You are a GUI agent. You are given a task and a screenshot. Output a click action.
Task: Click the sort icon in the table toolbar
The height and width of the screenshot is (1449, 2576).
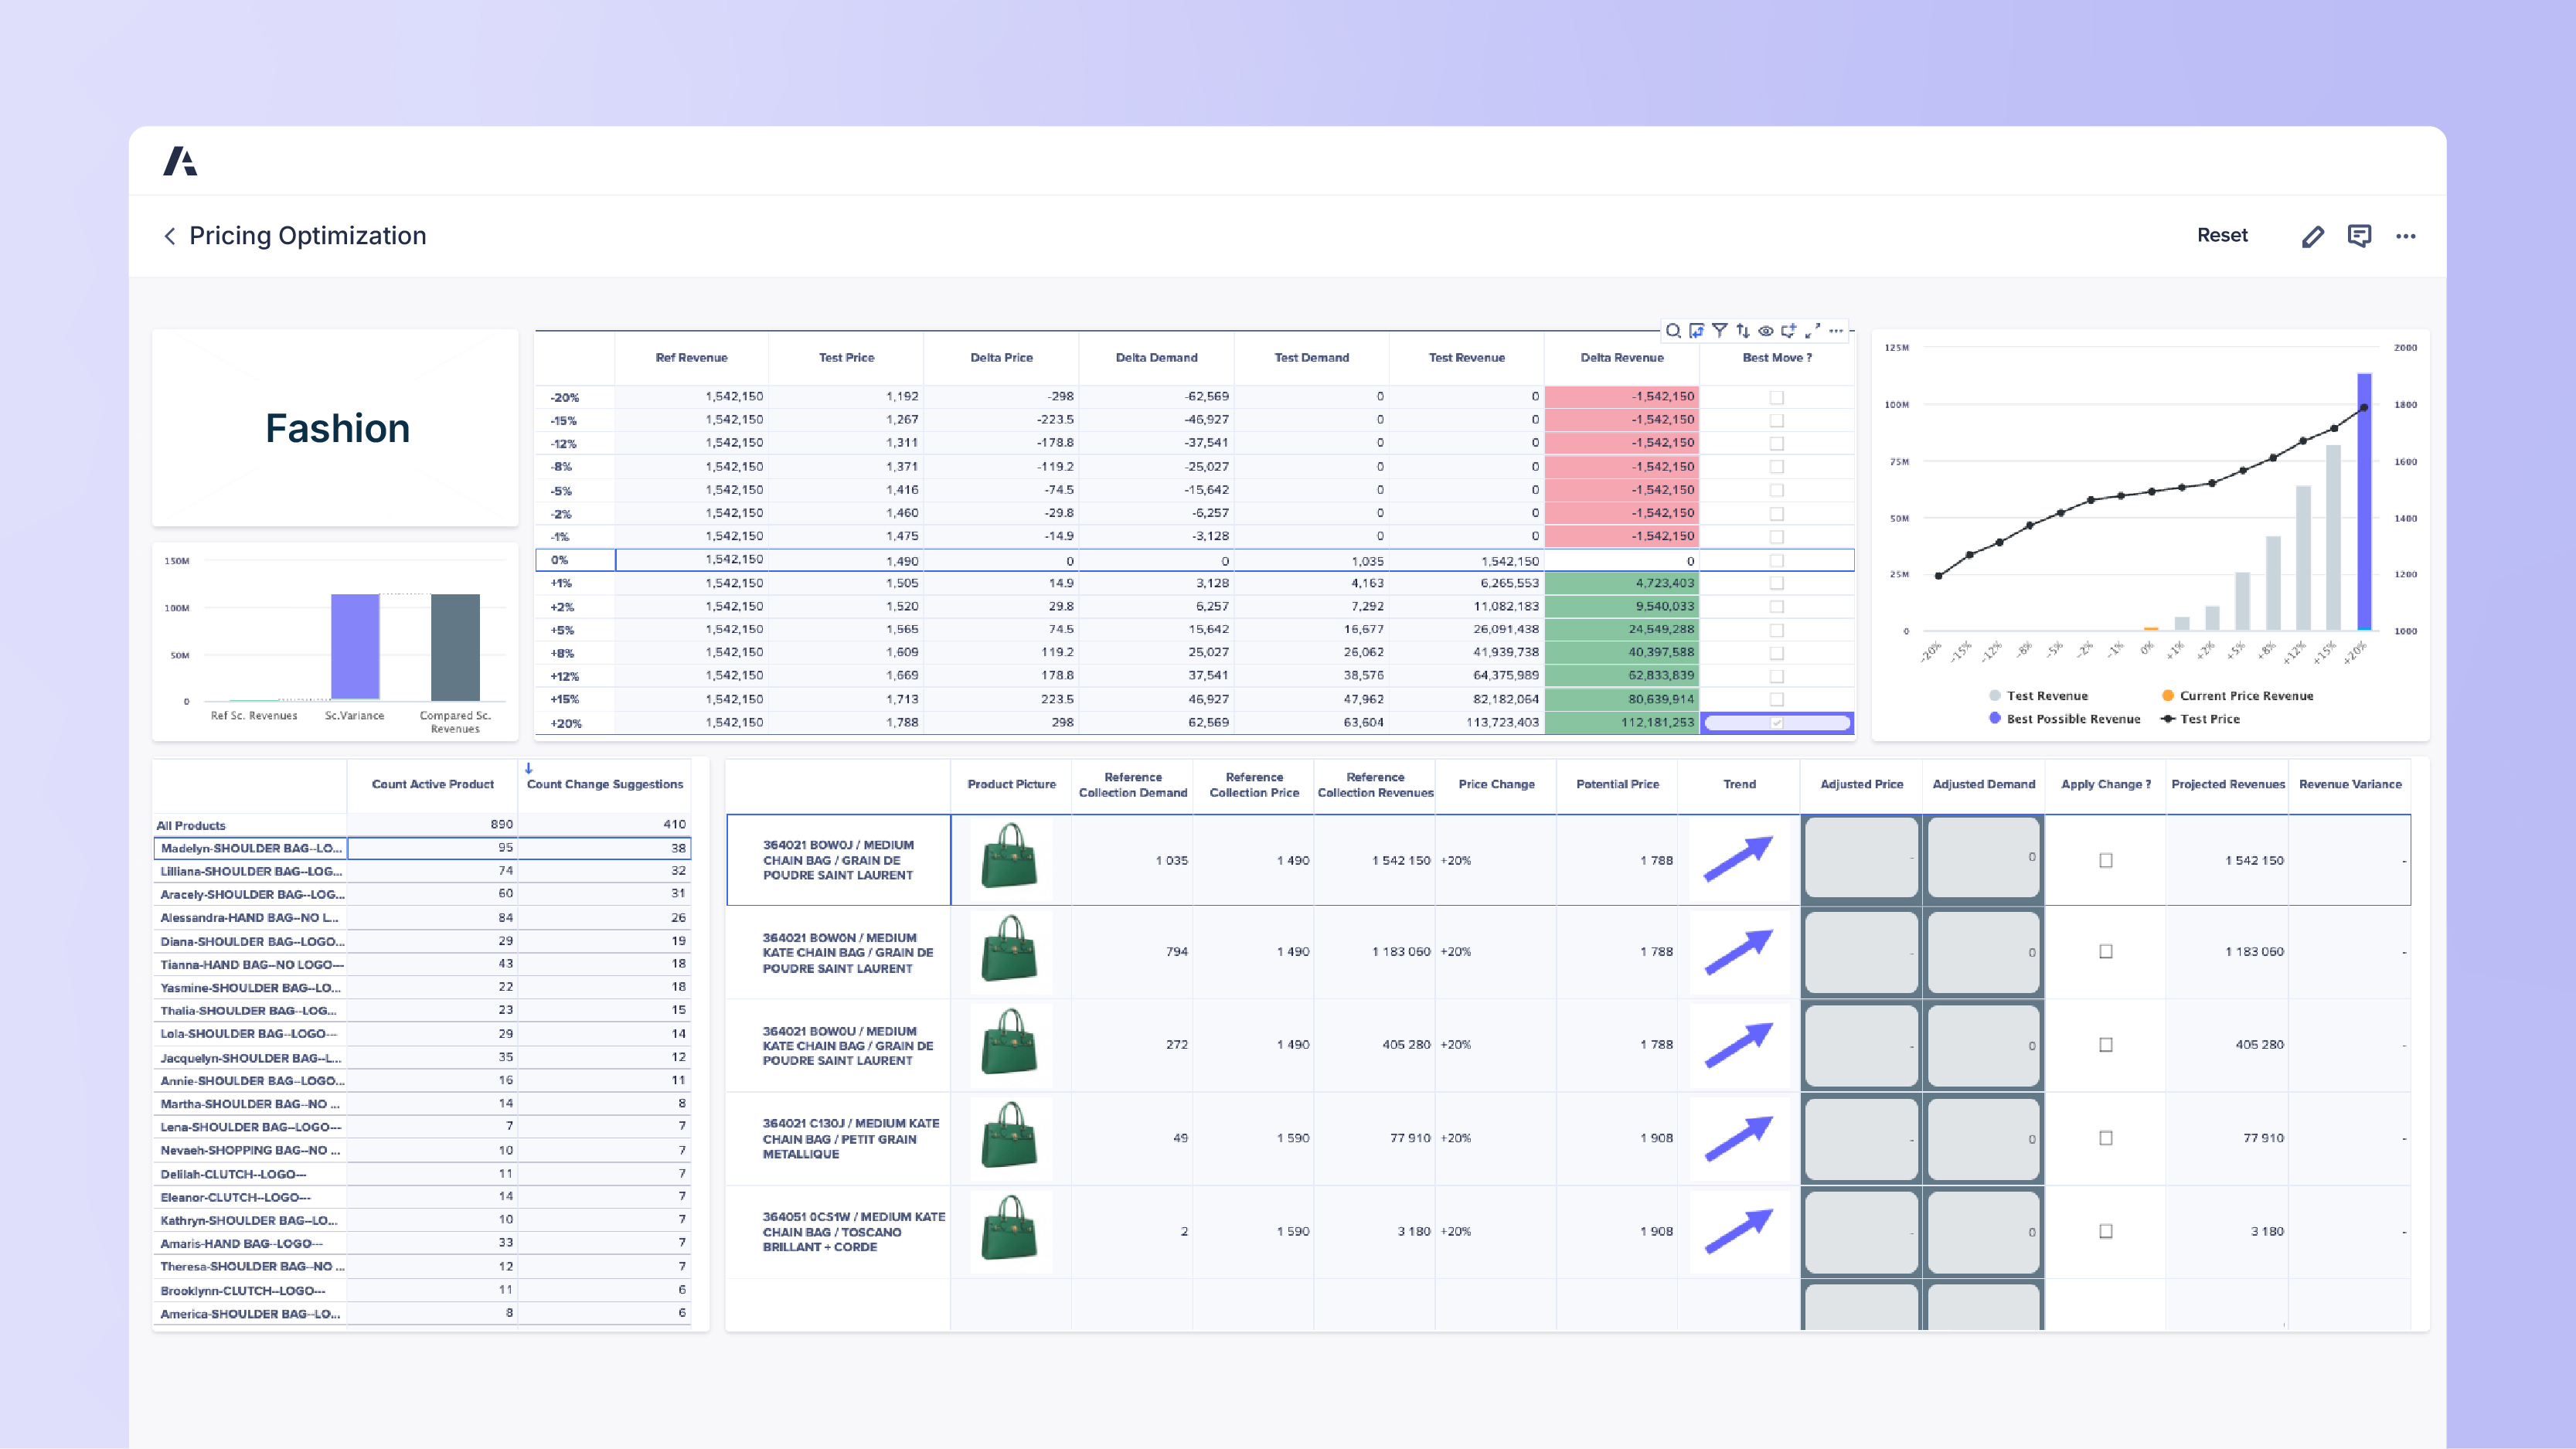1743,330
